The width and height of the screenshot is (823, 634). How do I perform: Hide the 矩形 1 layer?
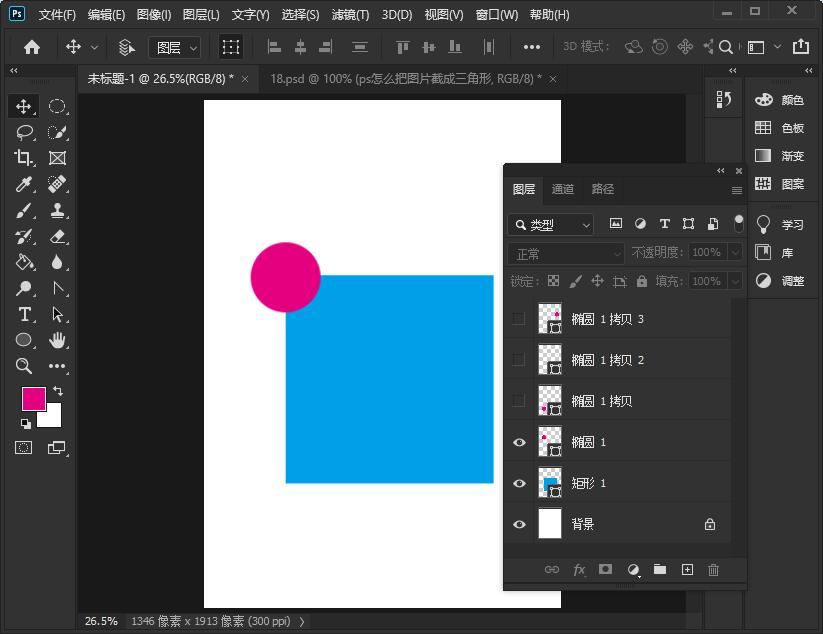click(519, 483)
